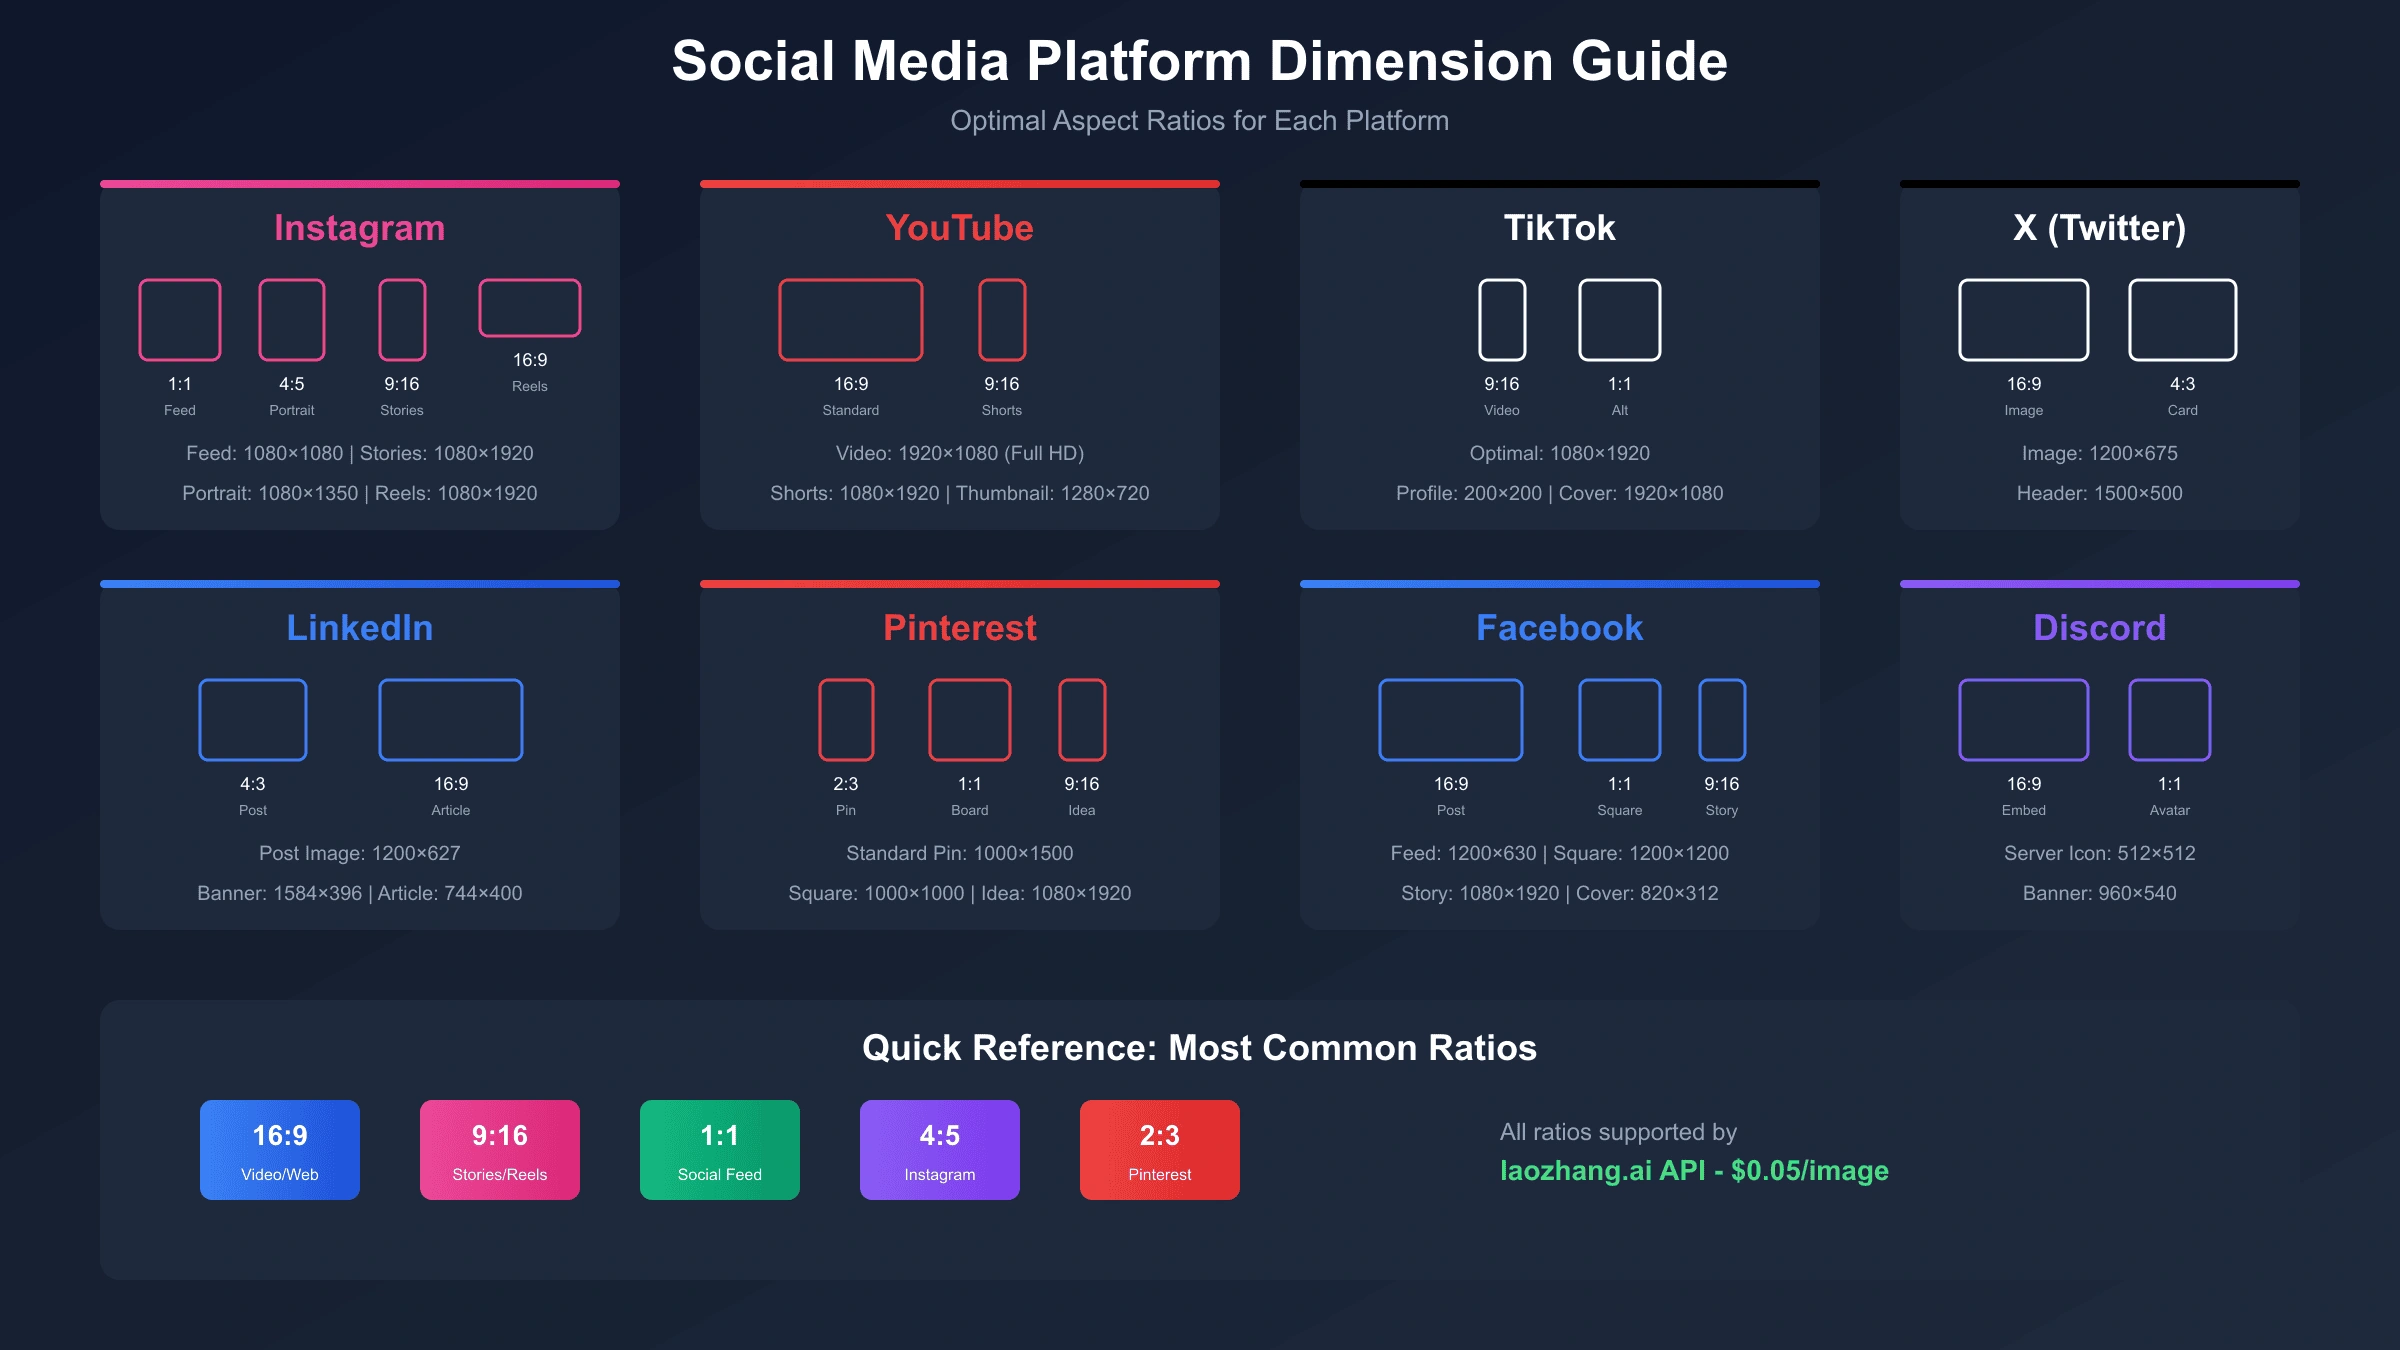Viewport: 2400px width, 1350px height.
Task: Click the Discord card heading
Action: tap(2100, 628)
